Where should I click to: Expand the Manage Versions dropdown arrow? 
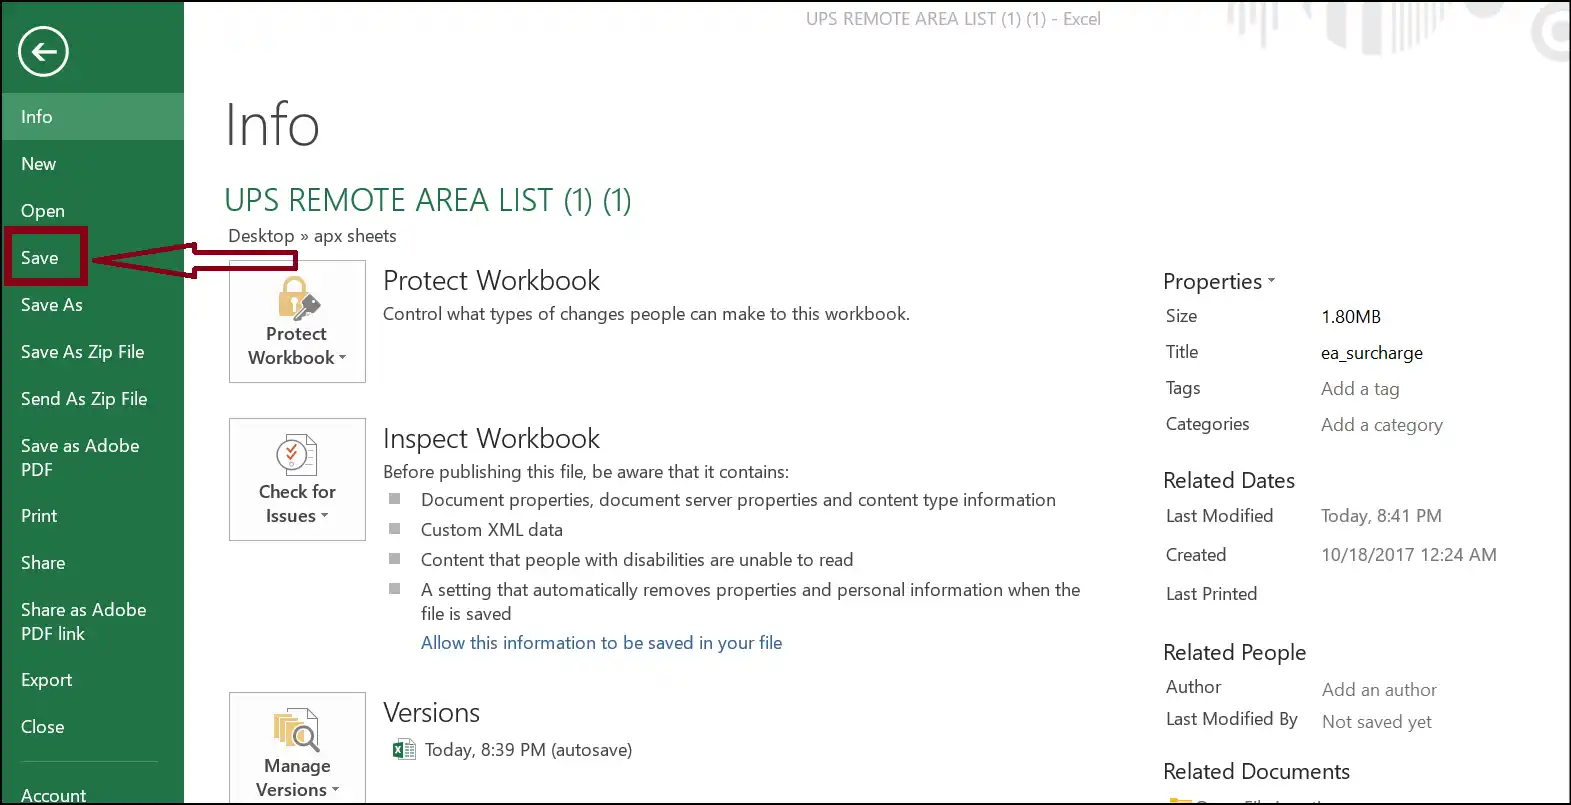[x=335, y=790]
